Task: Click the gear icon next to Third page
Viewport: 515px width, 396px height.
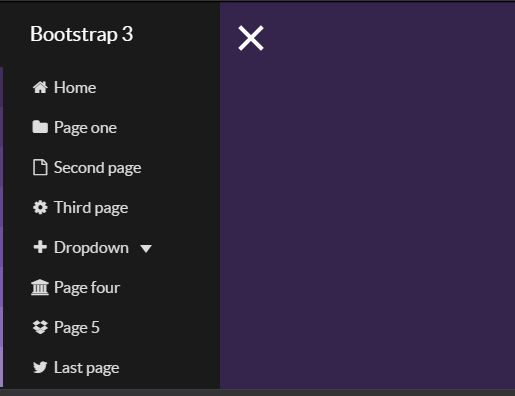Action: [x=40, y=207]
